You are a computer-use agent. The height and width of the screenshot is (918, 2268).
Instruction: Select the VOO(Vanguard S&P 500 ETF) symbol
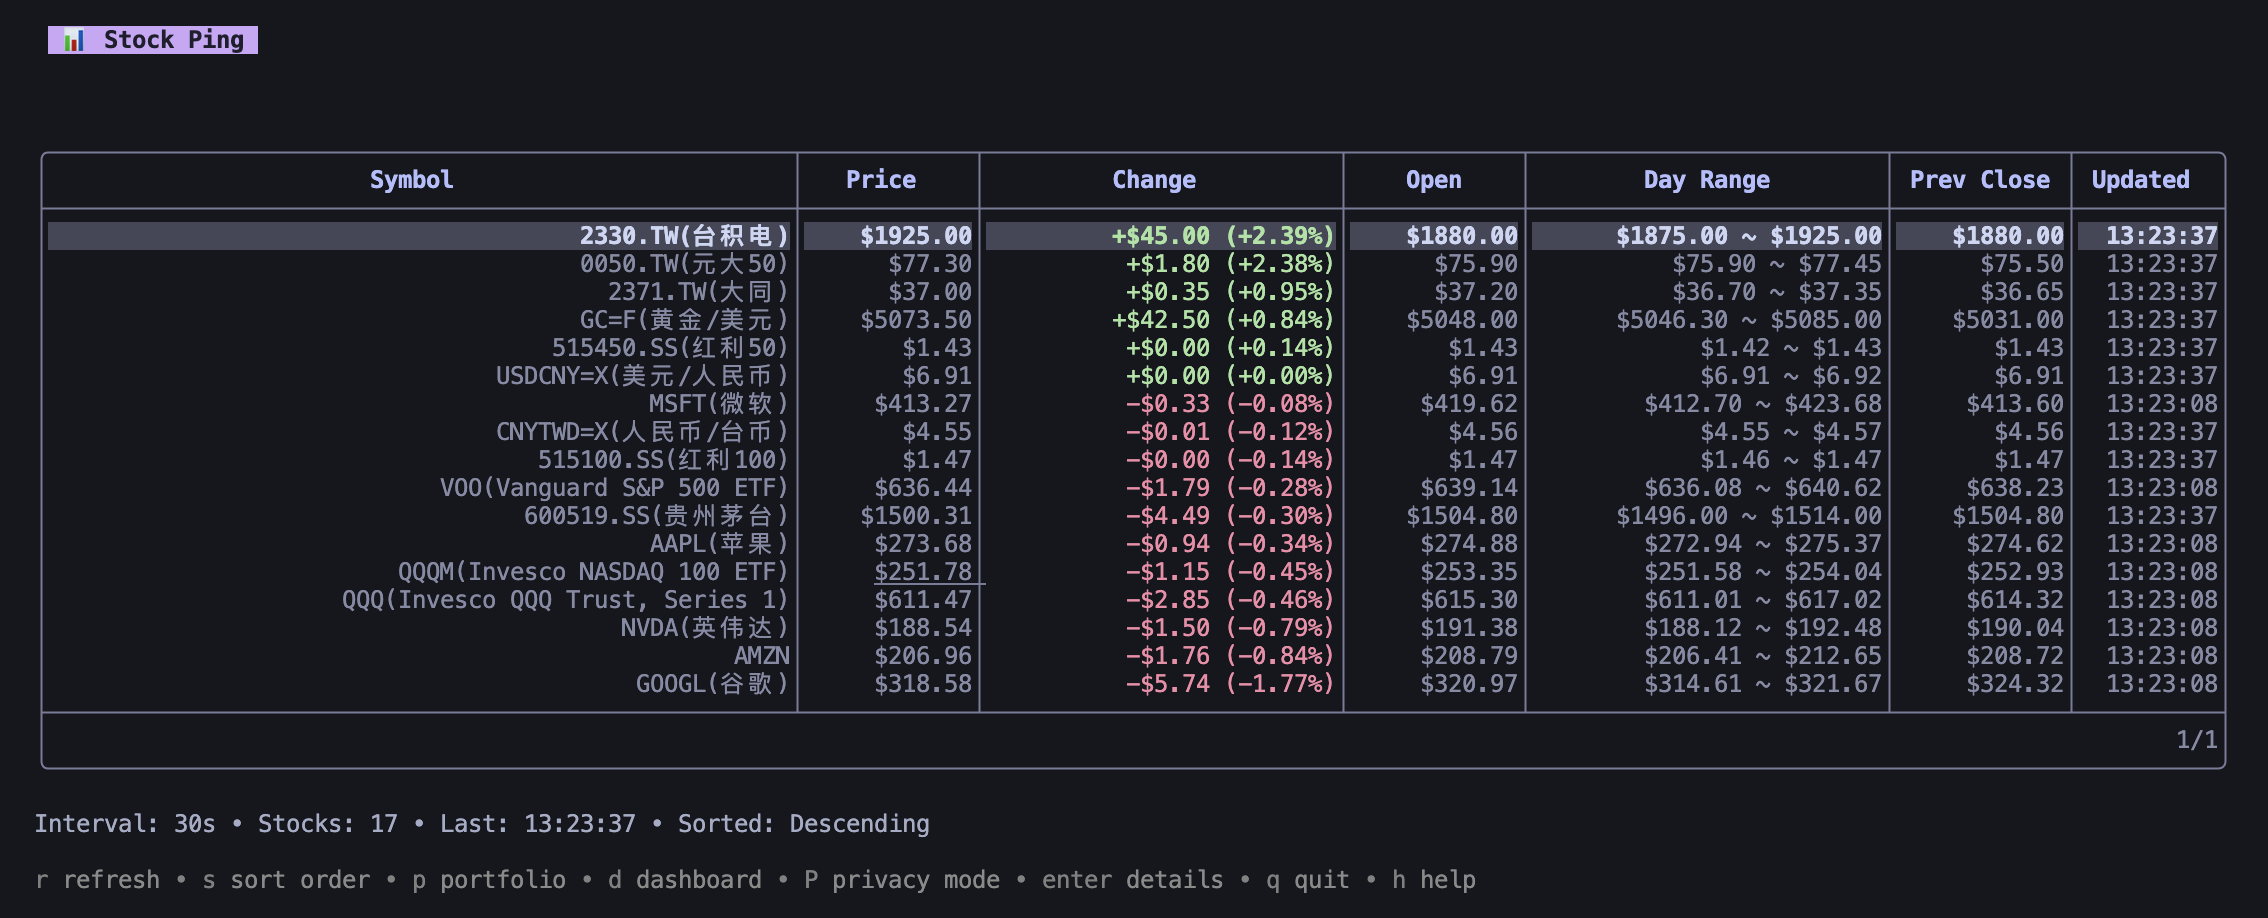[x=614, y=488]
